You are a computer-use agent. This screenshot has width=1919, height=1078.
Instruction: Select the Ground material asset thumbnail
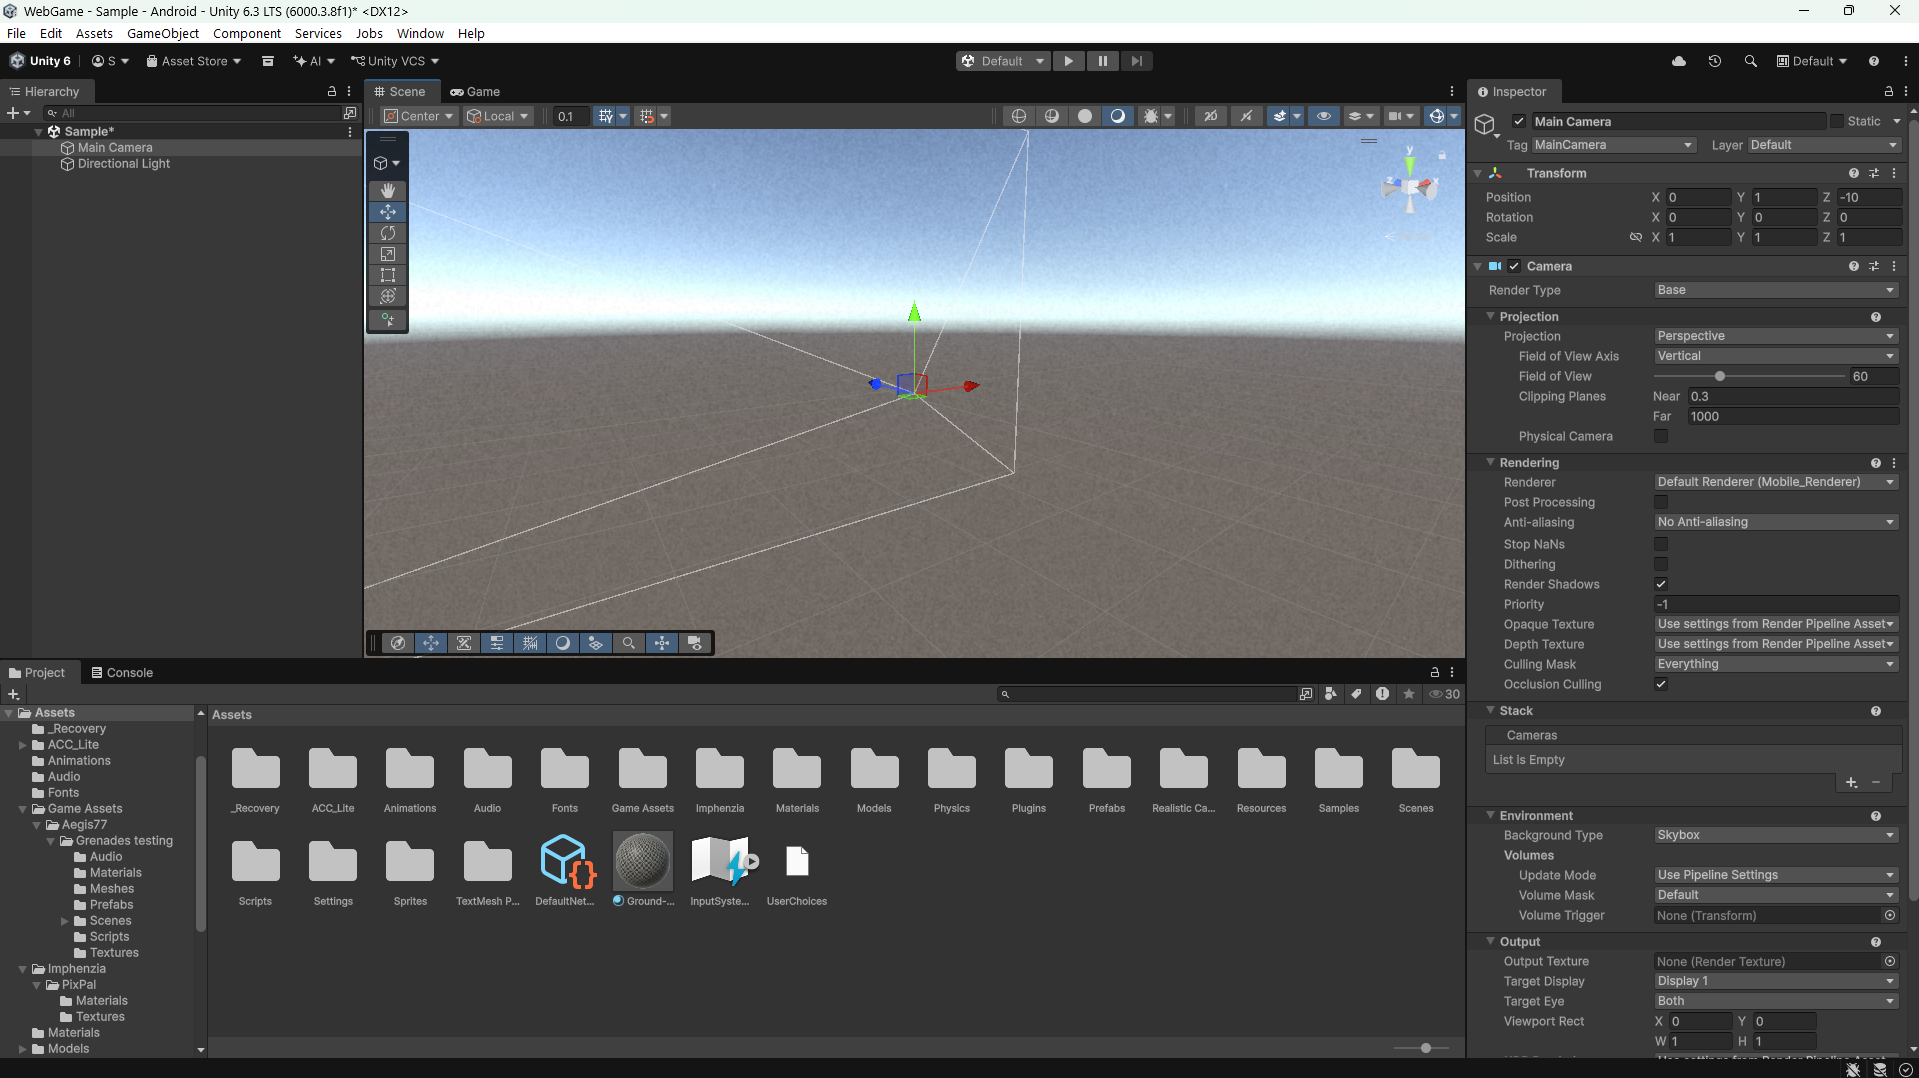(x=643, y=861)
